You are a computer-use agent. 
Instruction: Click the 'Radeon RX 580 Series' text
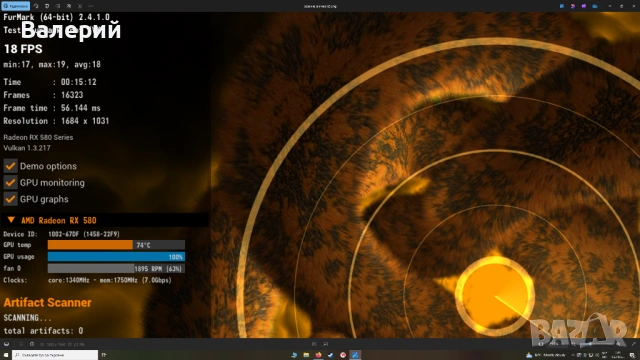click(38, 138)
